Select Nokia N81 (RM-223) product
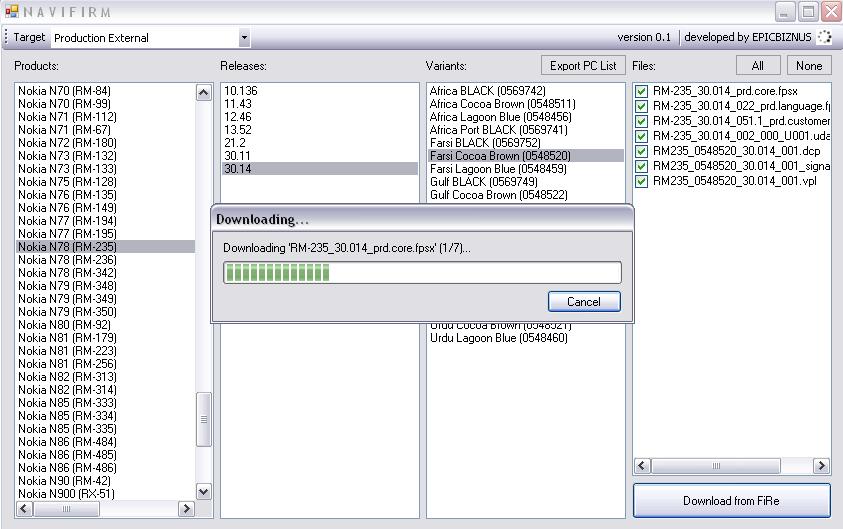The width and height of the screenshot is (843, 529). coord(105,351)
